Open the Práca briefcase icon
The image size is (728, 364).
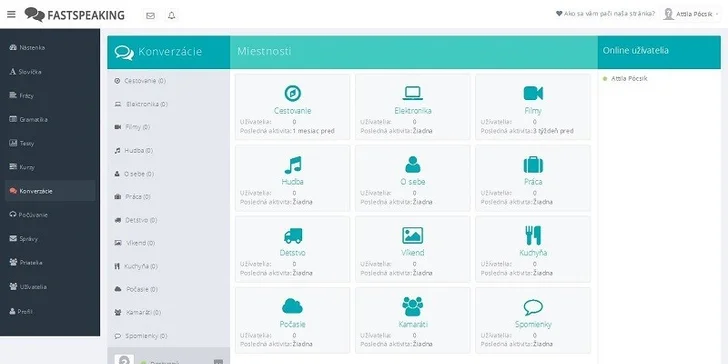pos(533,164)
